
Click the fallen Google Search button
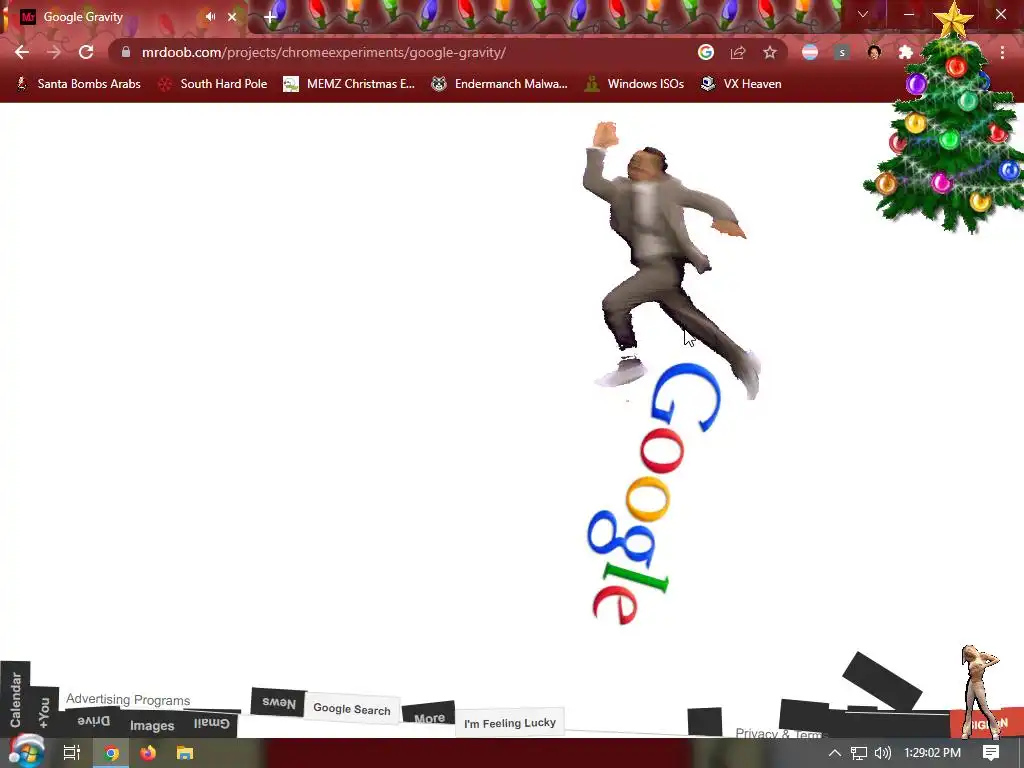(352, 709)
